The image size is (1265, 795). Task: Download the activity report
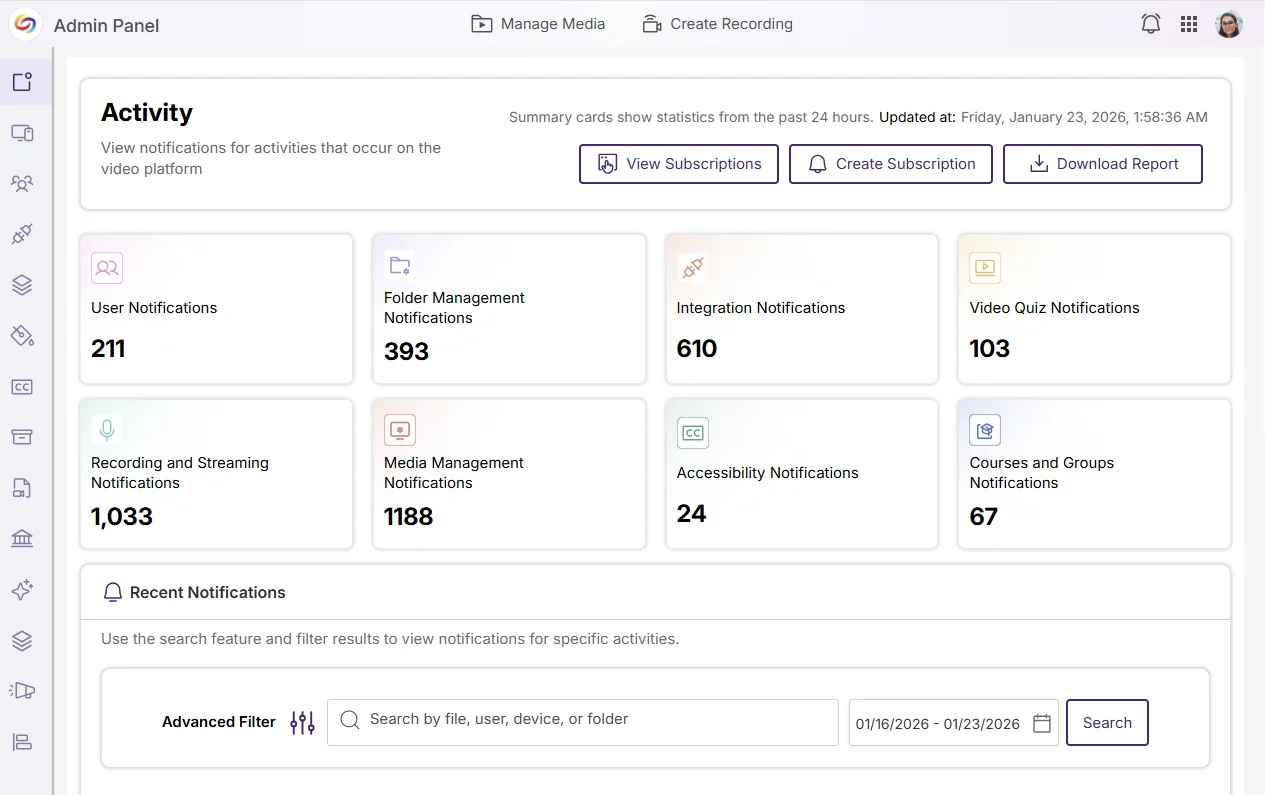tap(1102, 164)
